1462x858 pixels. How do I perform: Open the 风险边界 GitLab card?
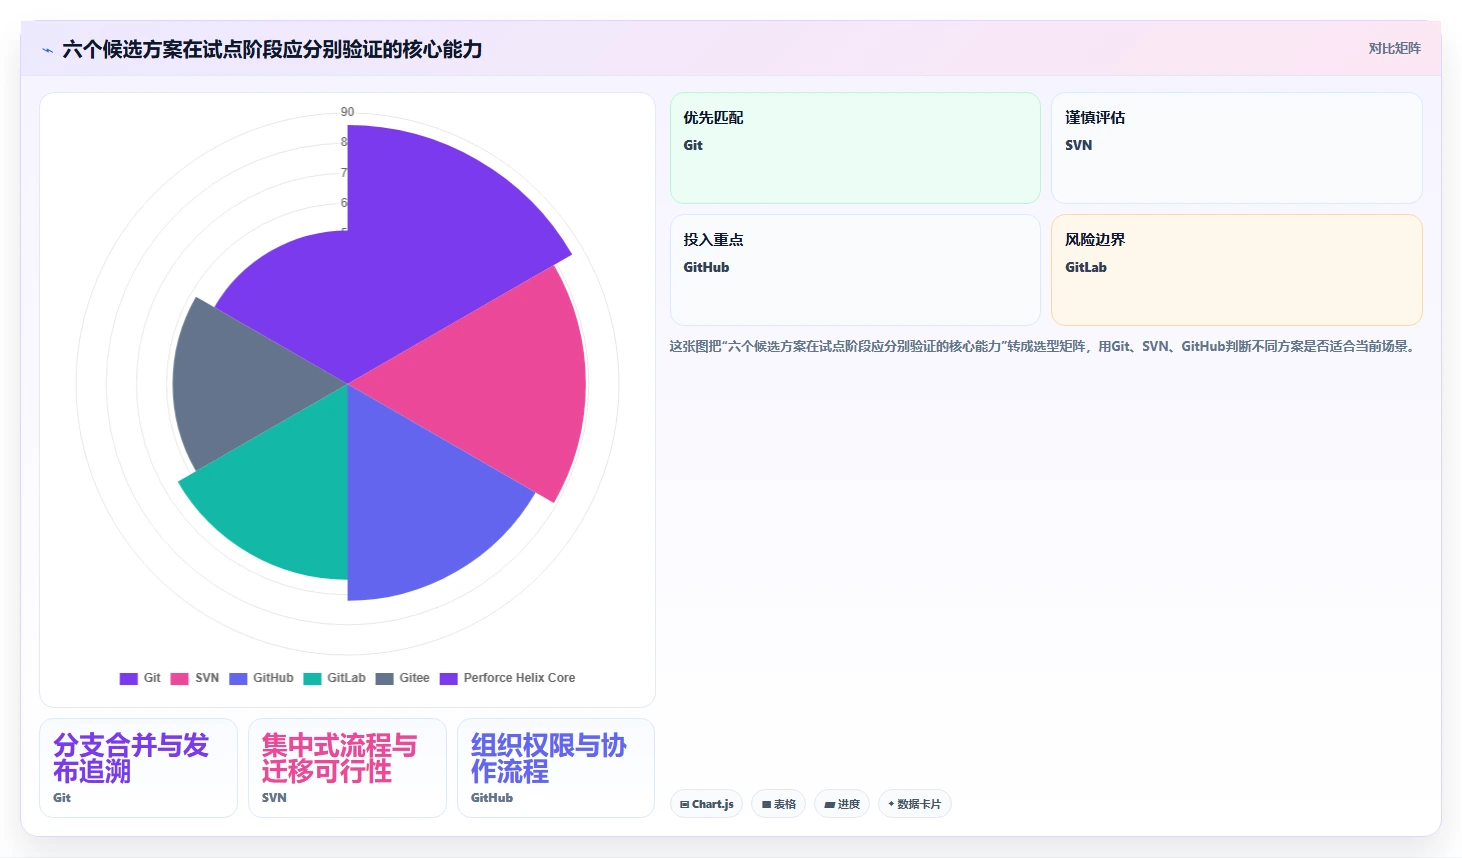1236,270
